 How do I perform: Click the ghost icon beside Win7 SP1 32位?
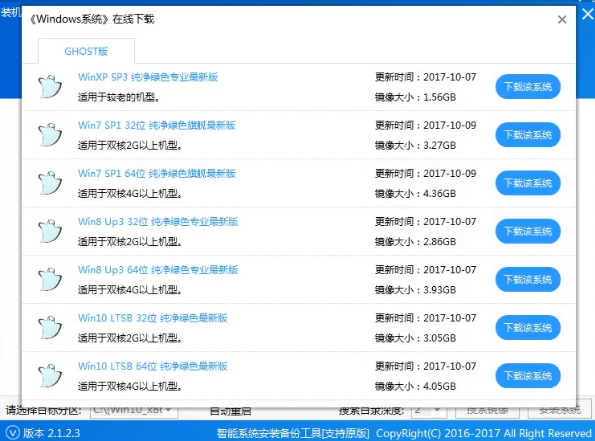[x=50, y=135]
